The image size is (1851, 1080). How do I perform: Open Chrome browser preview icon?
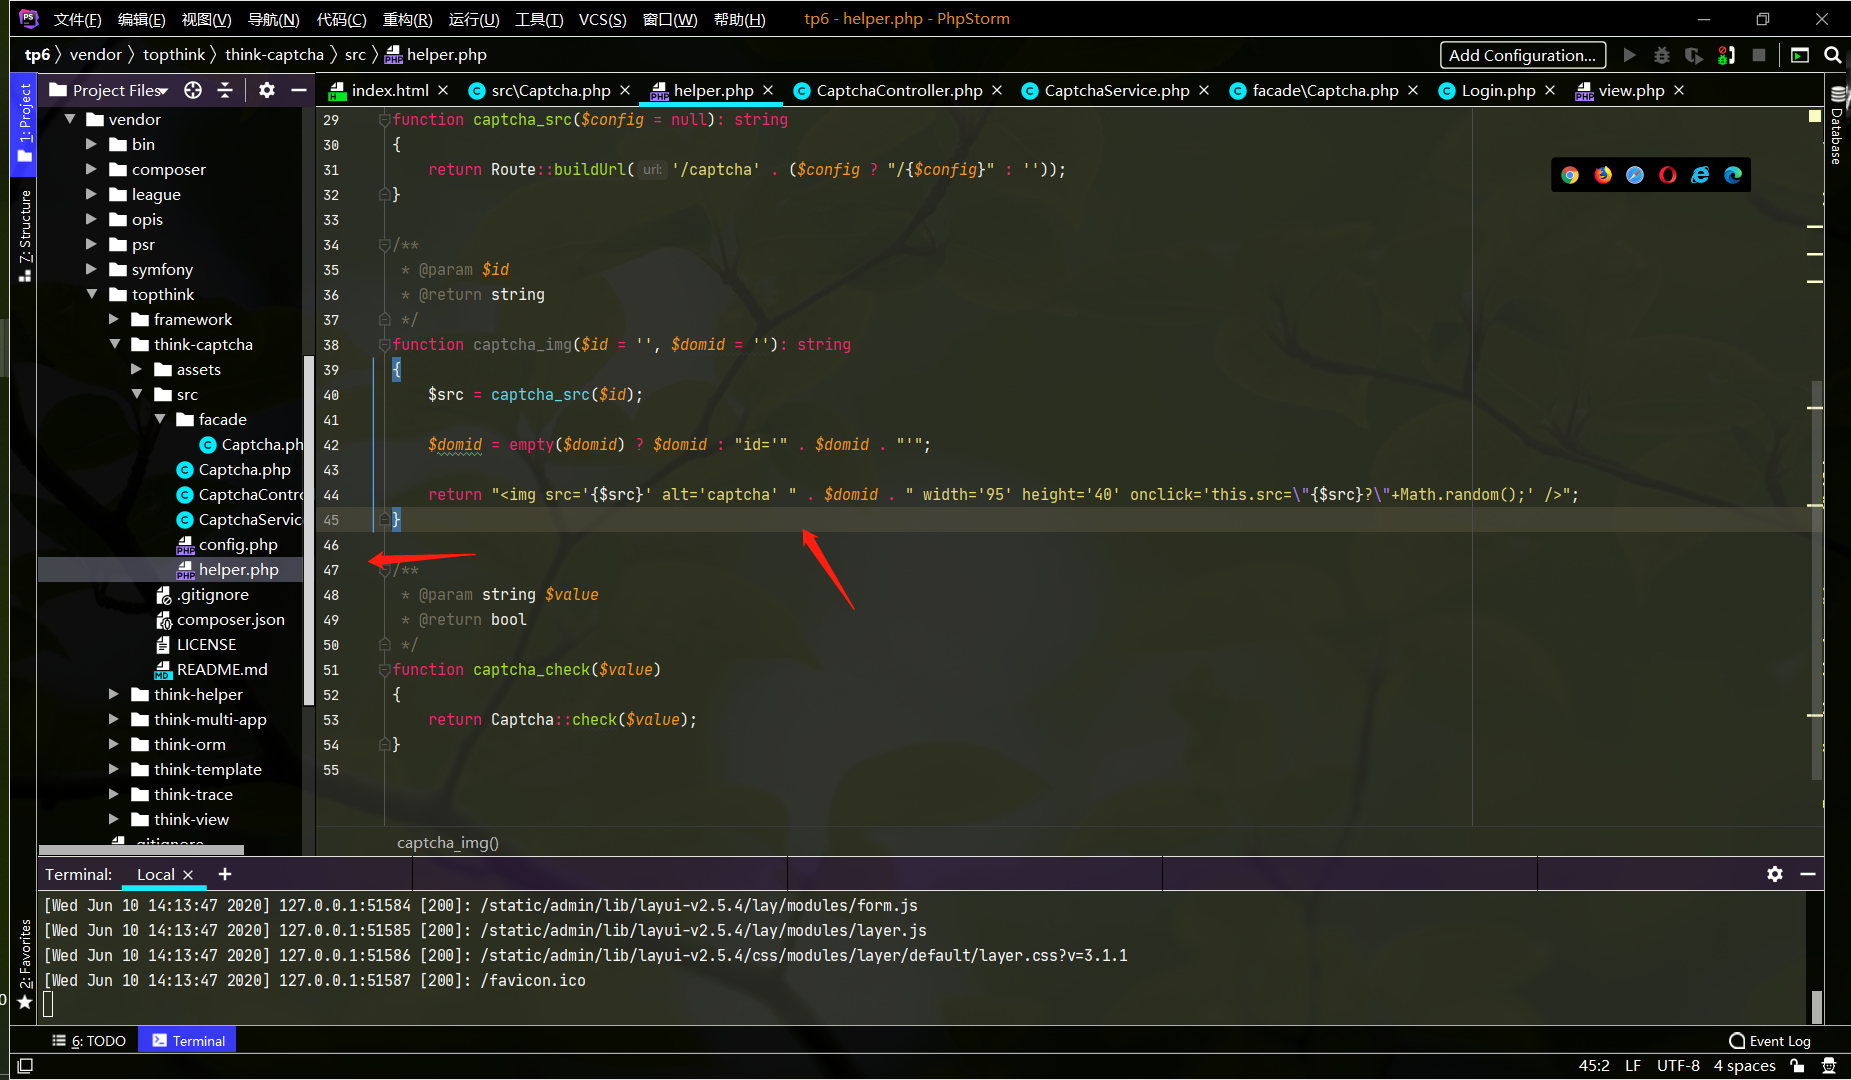[x=1570, y=175]
